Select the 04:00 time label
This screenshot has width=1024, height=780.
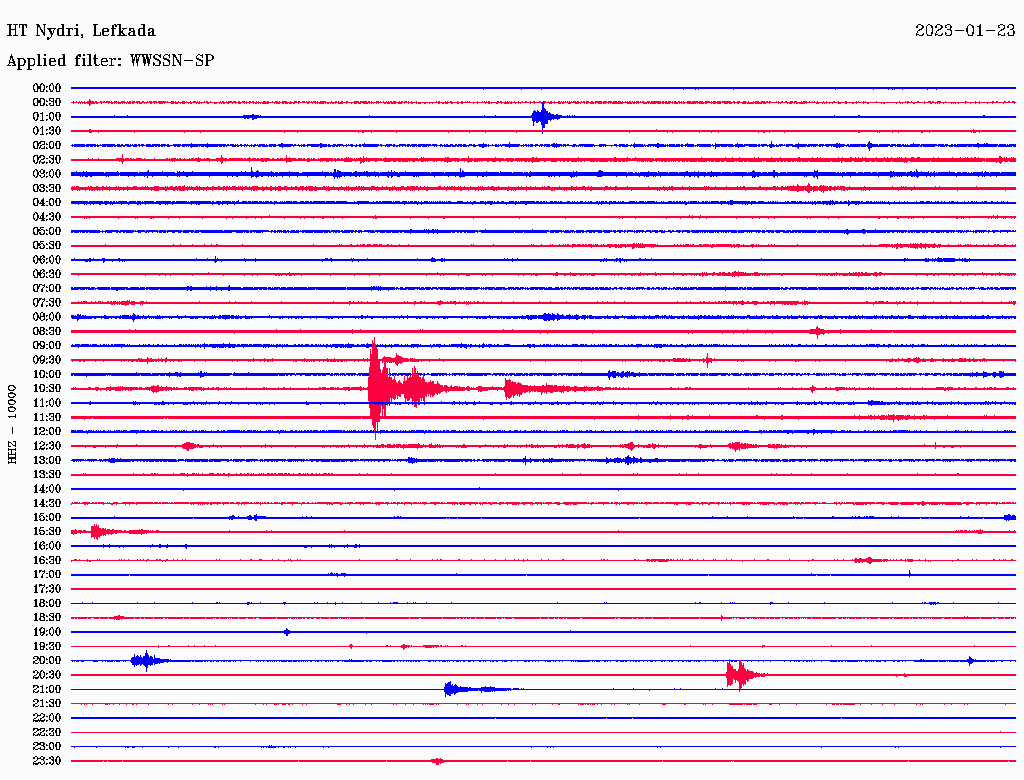click(x=47, y=203)
